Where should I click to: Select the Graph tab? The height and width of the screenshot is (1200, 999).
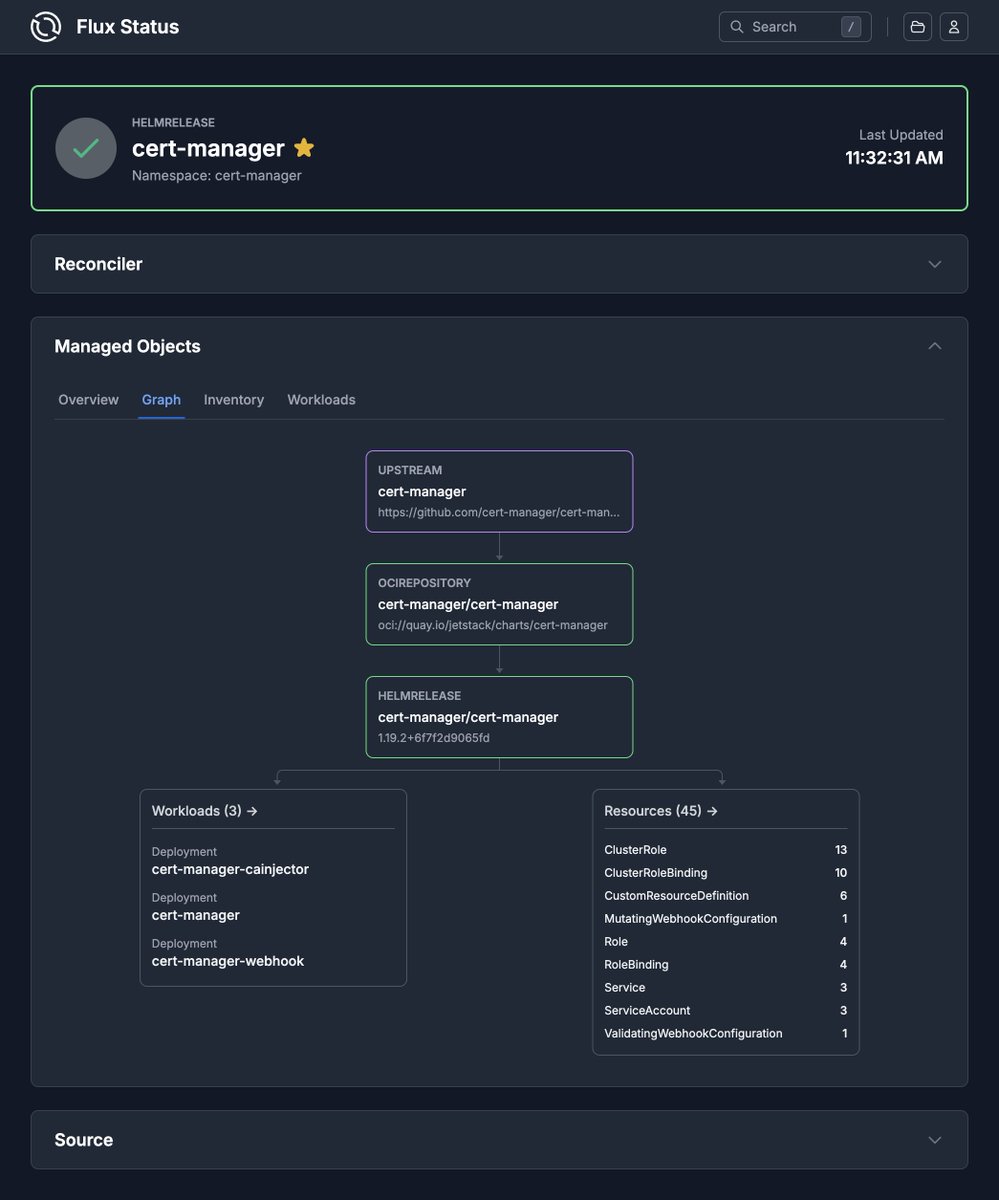pos(161,400)
